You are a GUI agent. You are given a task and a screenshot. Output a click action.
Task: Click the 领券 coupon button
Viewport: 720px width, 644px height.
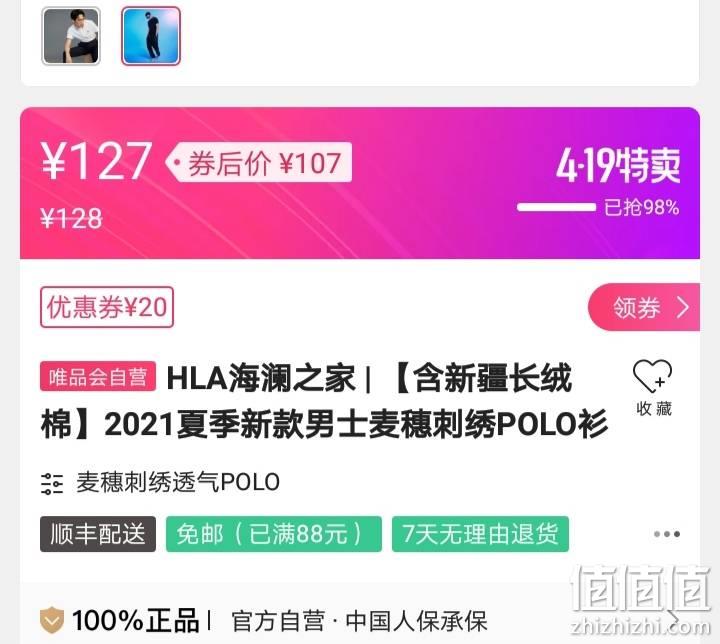click(x=644, y=307)
